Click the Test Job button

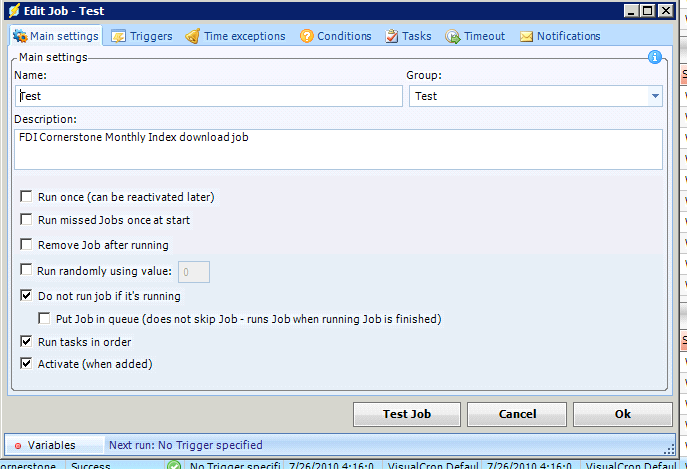click(407, 414)
